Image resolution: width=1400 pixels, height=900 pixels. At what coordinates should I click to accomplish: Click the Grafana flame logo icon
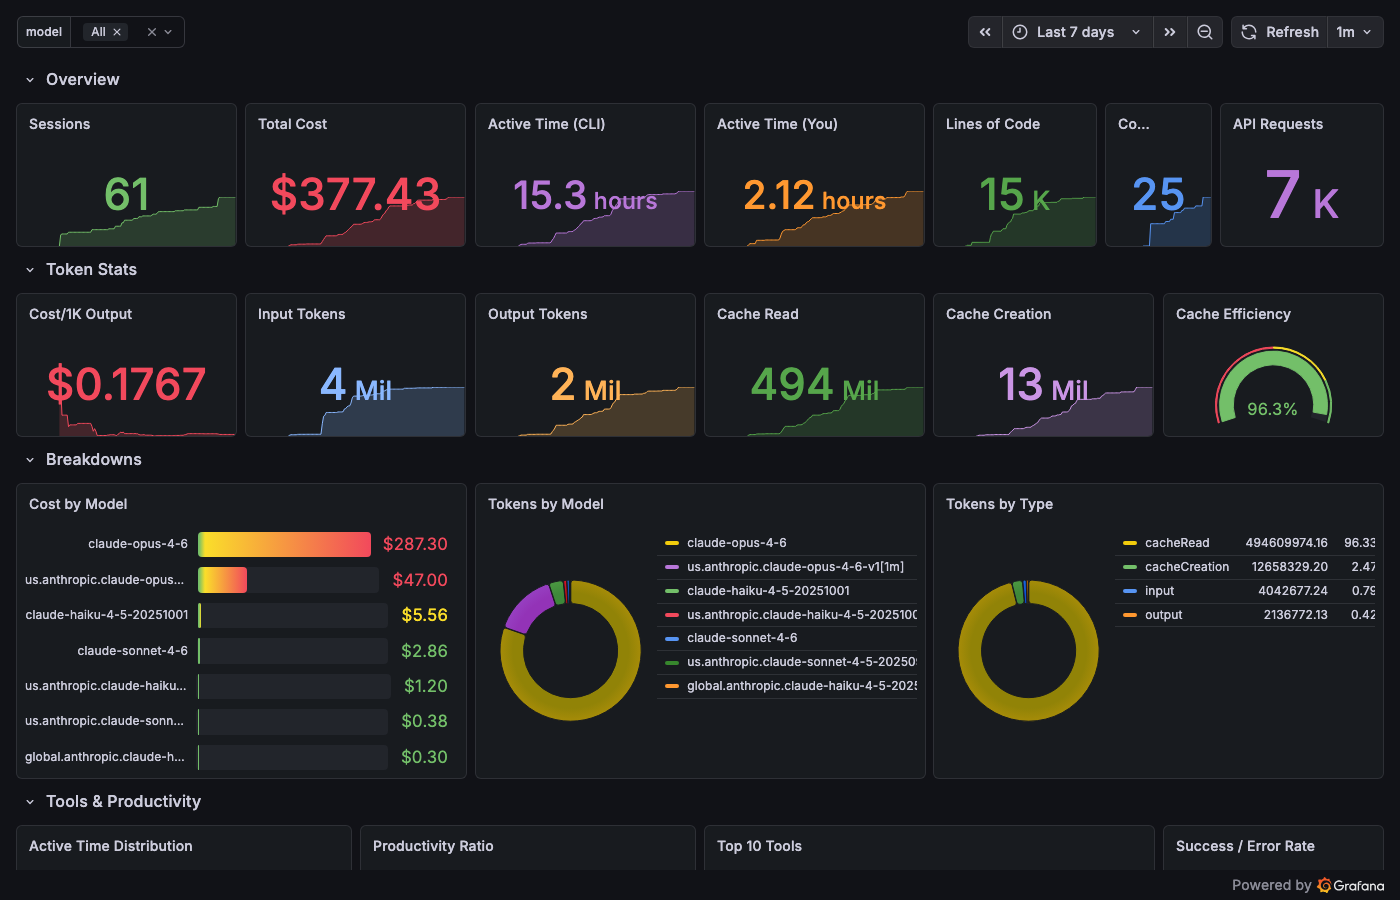point(1326,885)
